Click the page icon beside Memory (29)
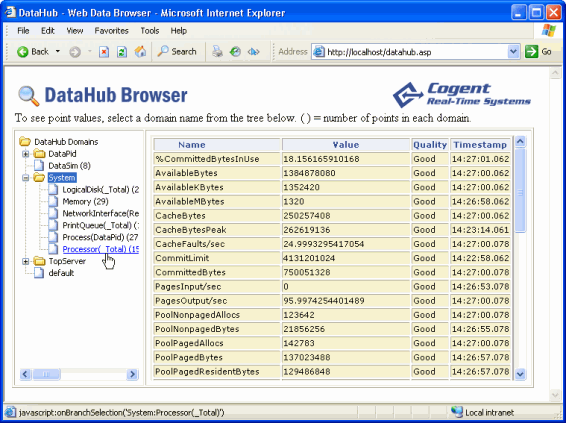 [x=53, y=201]
